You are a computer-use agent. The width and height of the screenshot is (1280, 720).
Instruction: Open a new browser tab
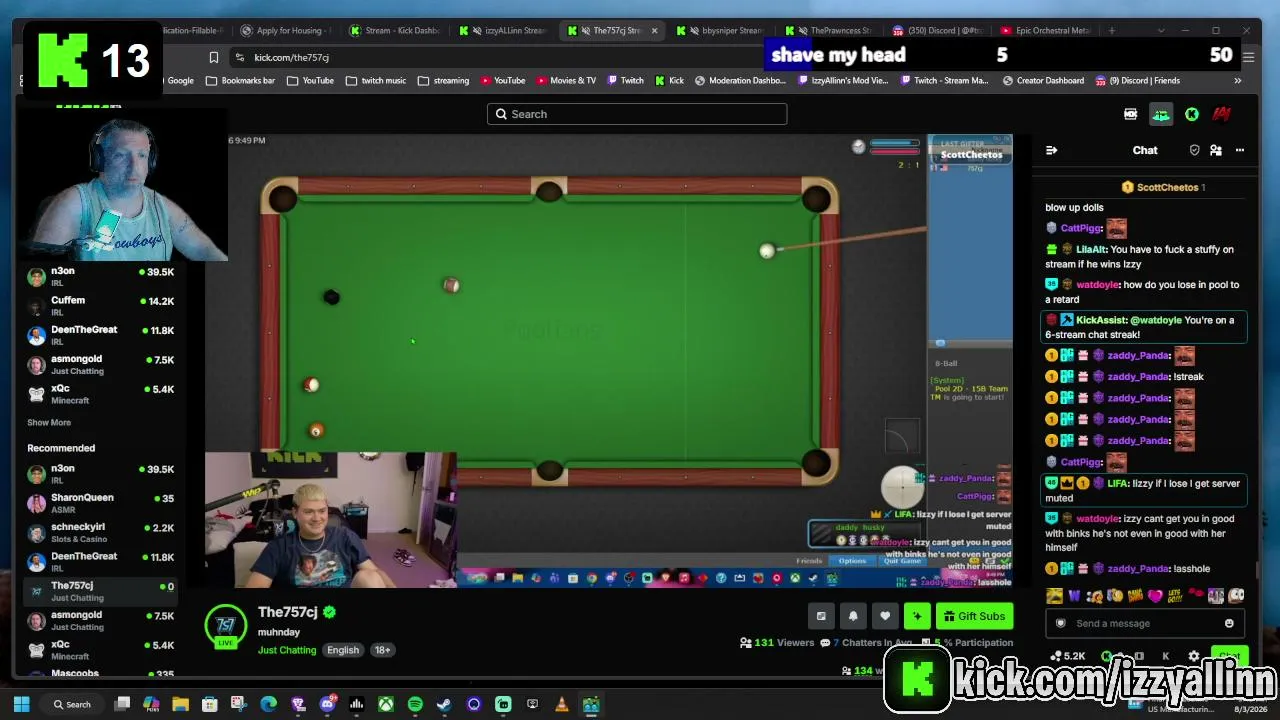[x=1111, y=30]
